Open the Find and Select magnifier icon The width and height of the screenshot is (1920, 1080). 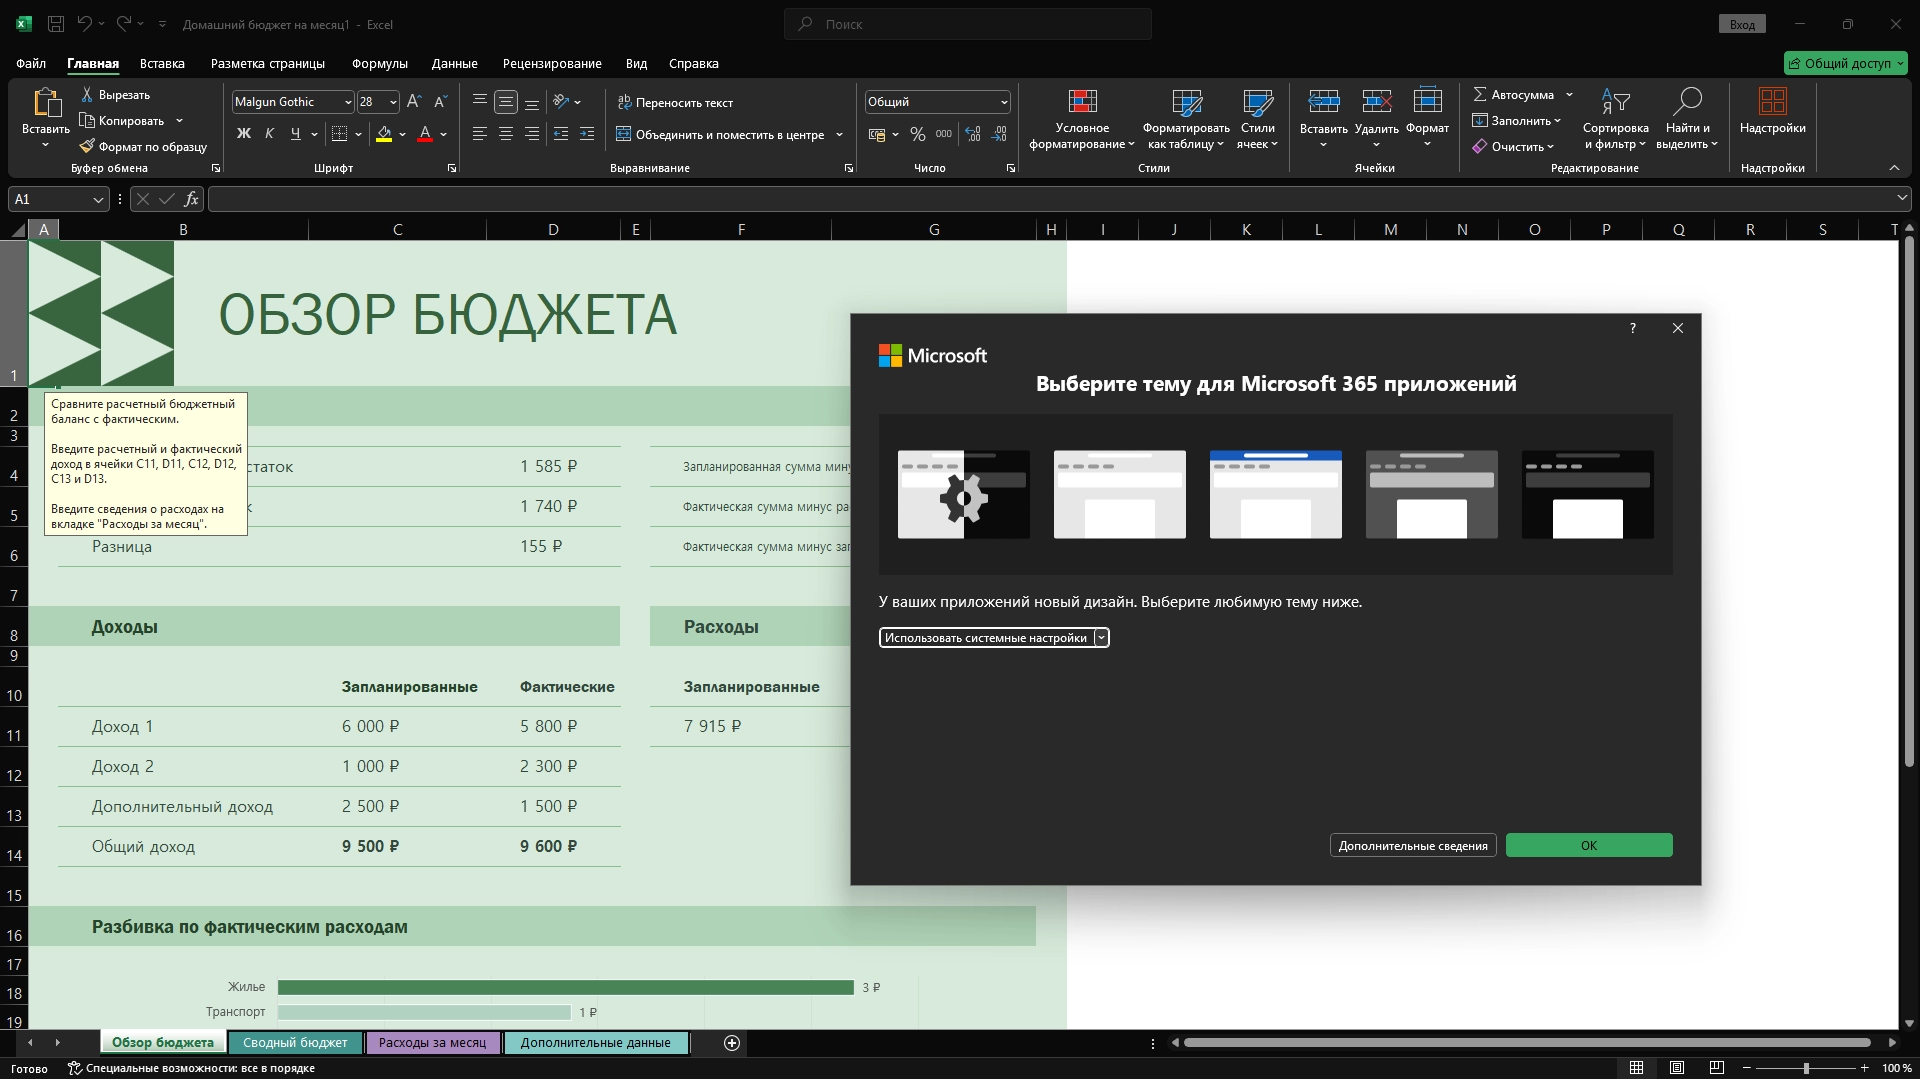click(x=1687, y=102)
